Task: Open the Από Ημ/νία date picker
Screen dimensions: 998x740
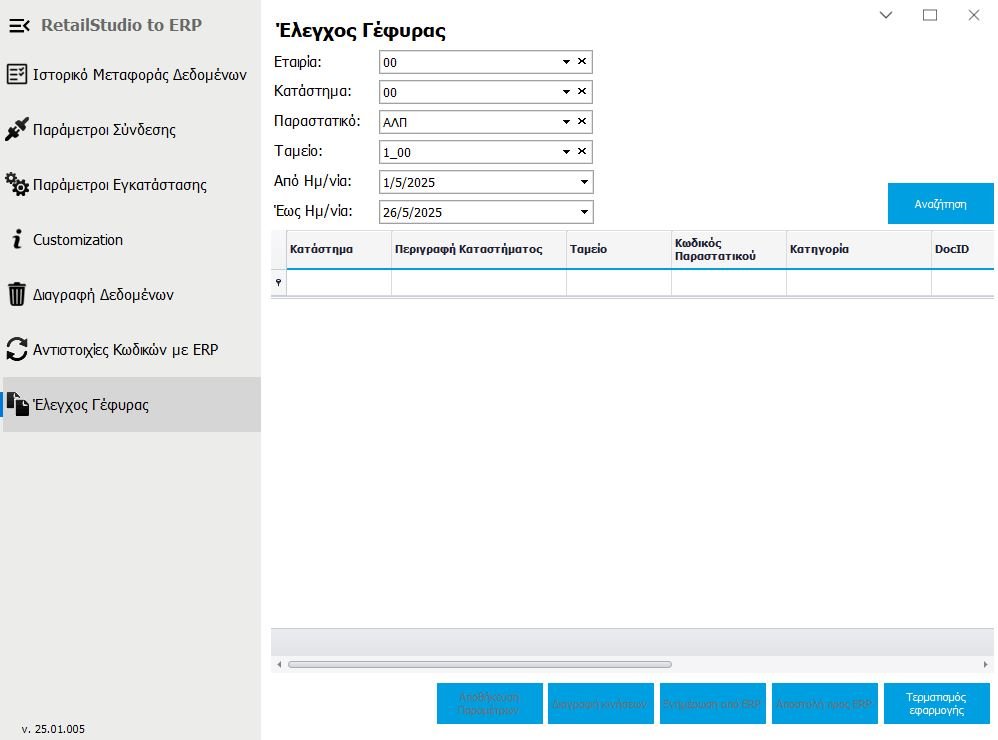Action: click(584, 182)
